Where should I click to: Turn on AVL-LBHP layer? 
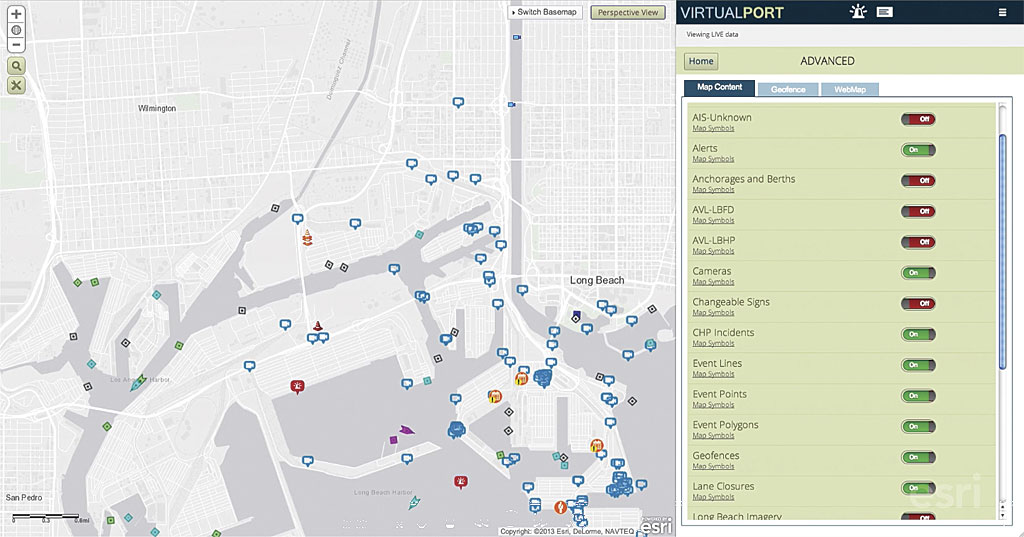click(x=918, y=242)
